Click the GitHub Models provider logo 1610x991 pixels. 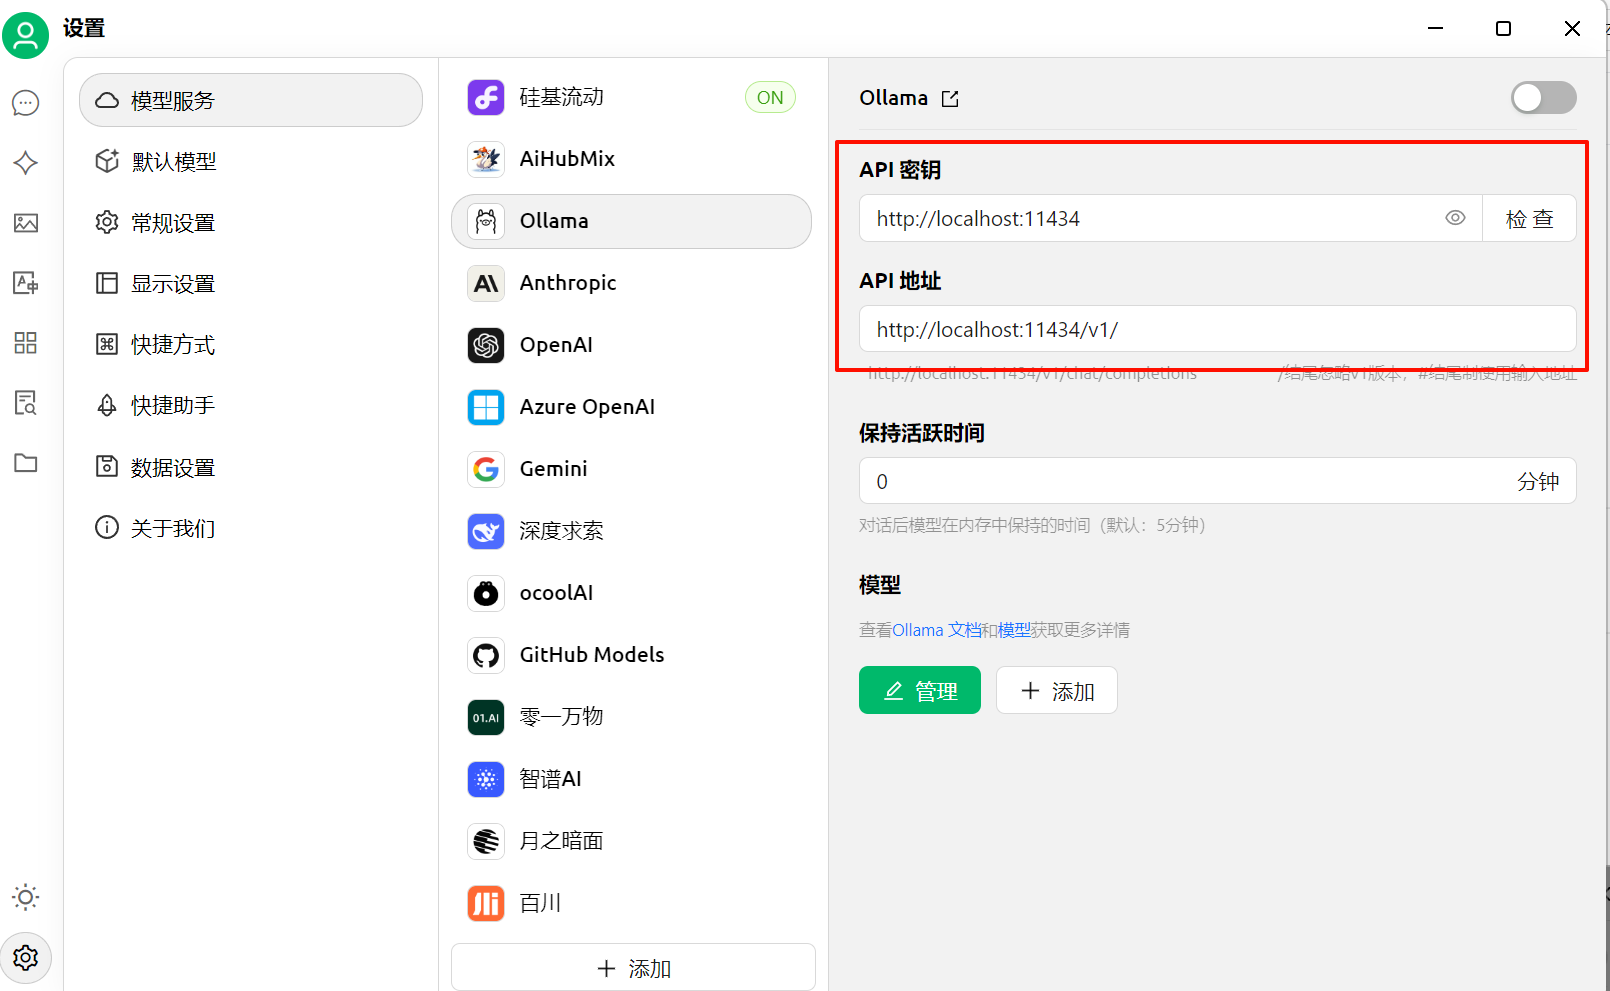point(486,656)
